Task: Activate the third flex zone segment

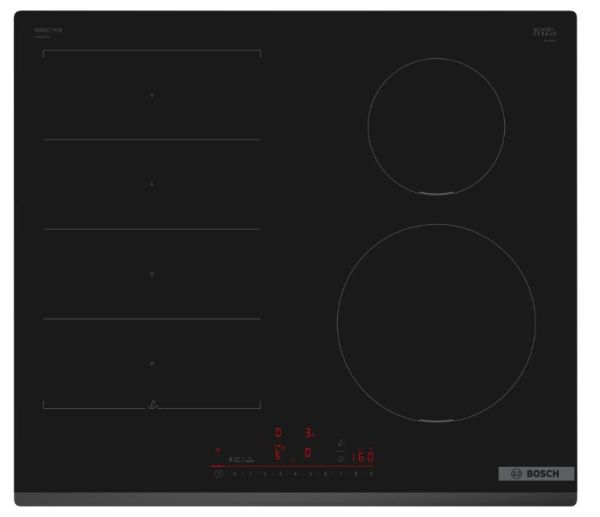Action: tap(152, 273)
